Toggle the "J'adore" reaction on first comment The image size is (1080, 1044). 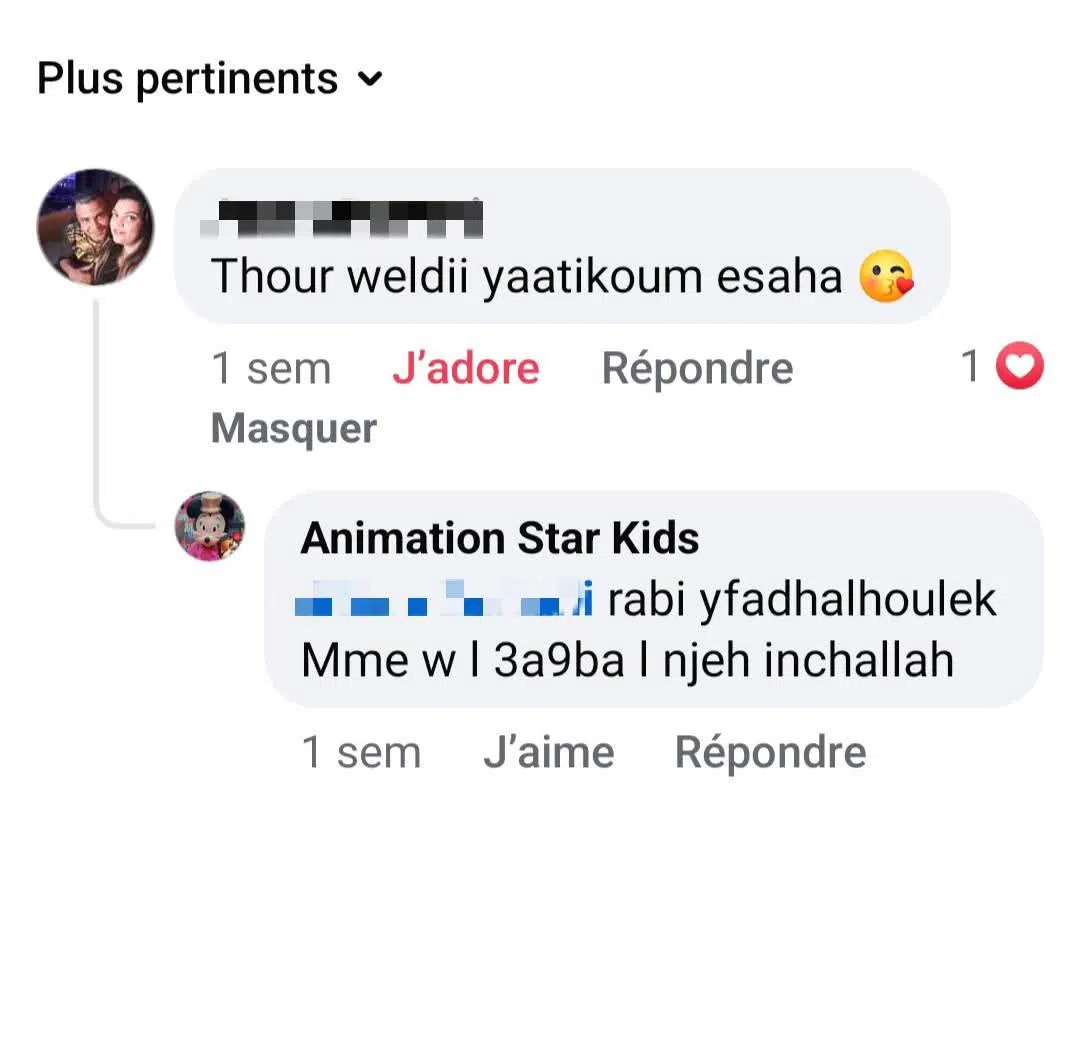pyautogui.click(x=465, y=369)
